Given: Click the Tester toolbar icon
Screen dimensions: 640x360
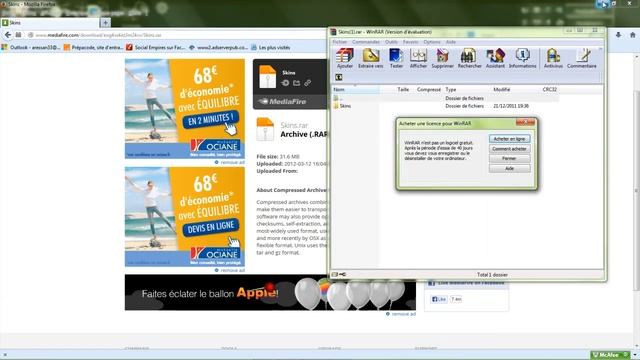Looking at the screenshot, I should pyautogui.click(x=396, y=58).
